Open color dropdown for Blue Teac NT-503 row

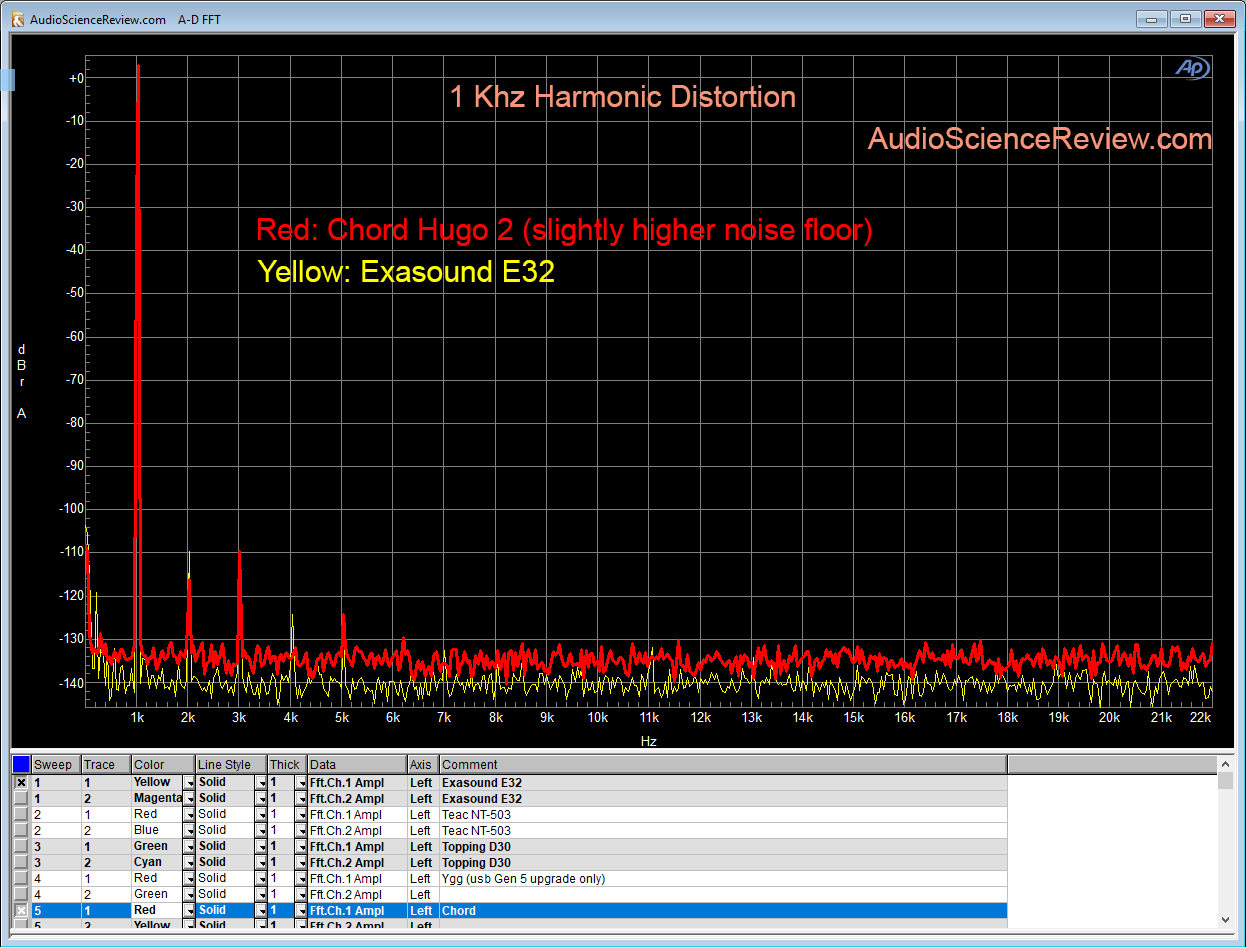pos(189,830)
